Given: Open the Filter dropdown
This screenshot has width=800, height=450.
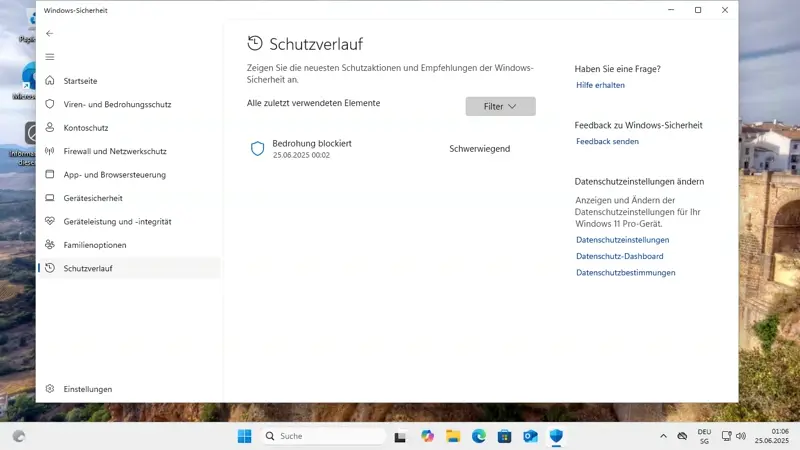Looking at the screenshot, I should (501, 106).
